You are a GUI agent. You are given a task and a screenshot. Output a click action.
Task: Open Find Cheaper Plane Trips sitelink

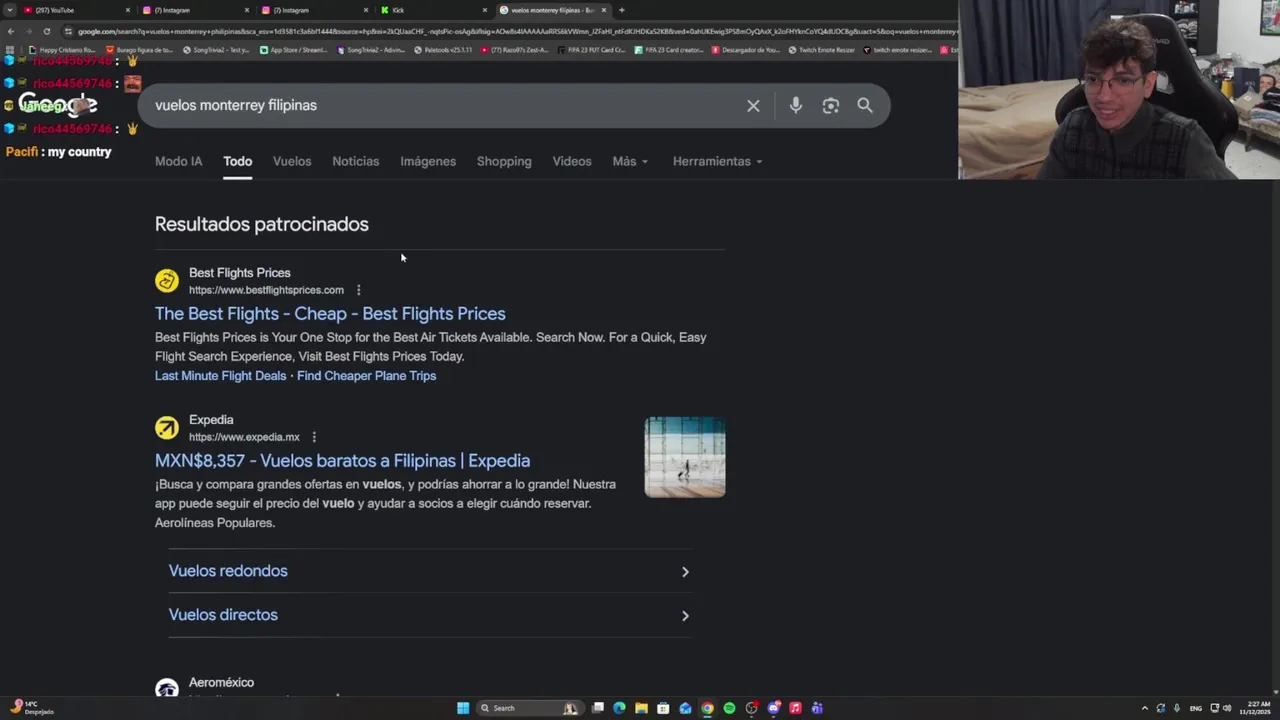coord(366,376)
